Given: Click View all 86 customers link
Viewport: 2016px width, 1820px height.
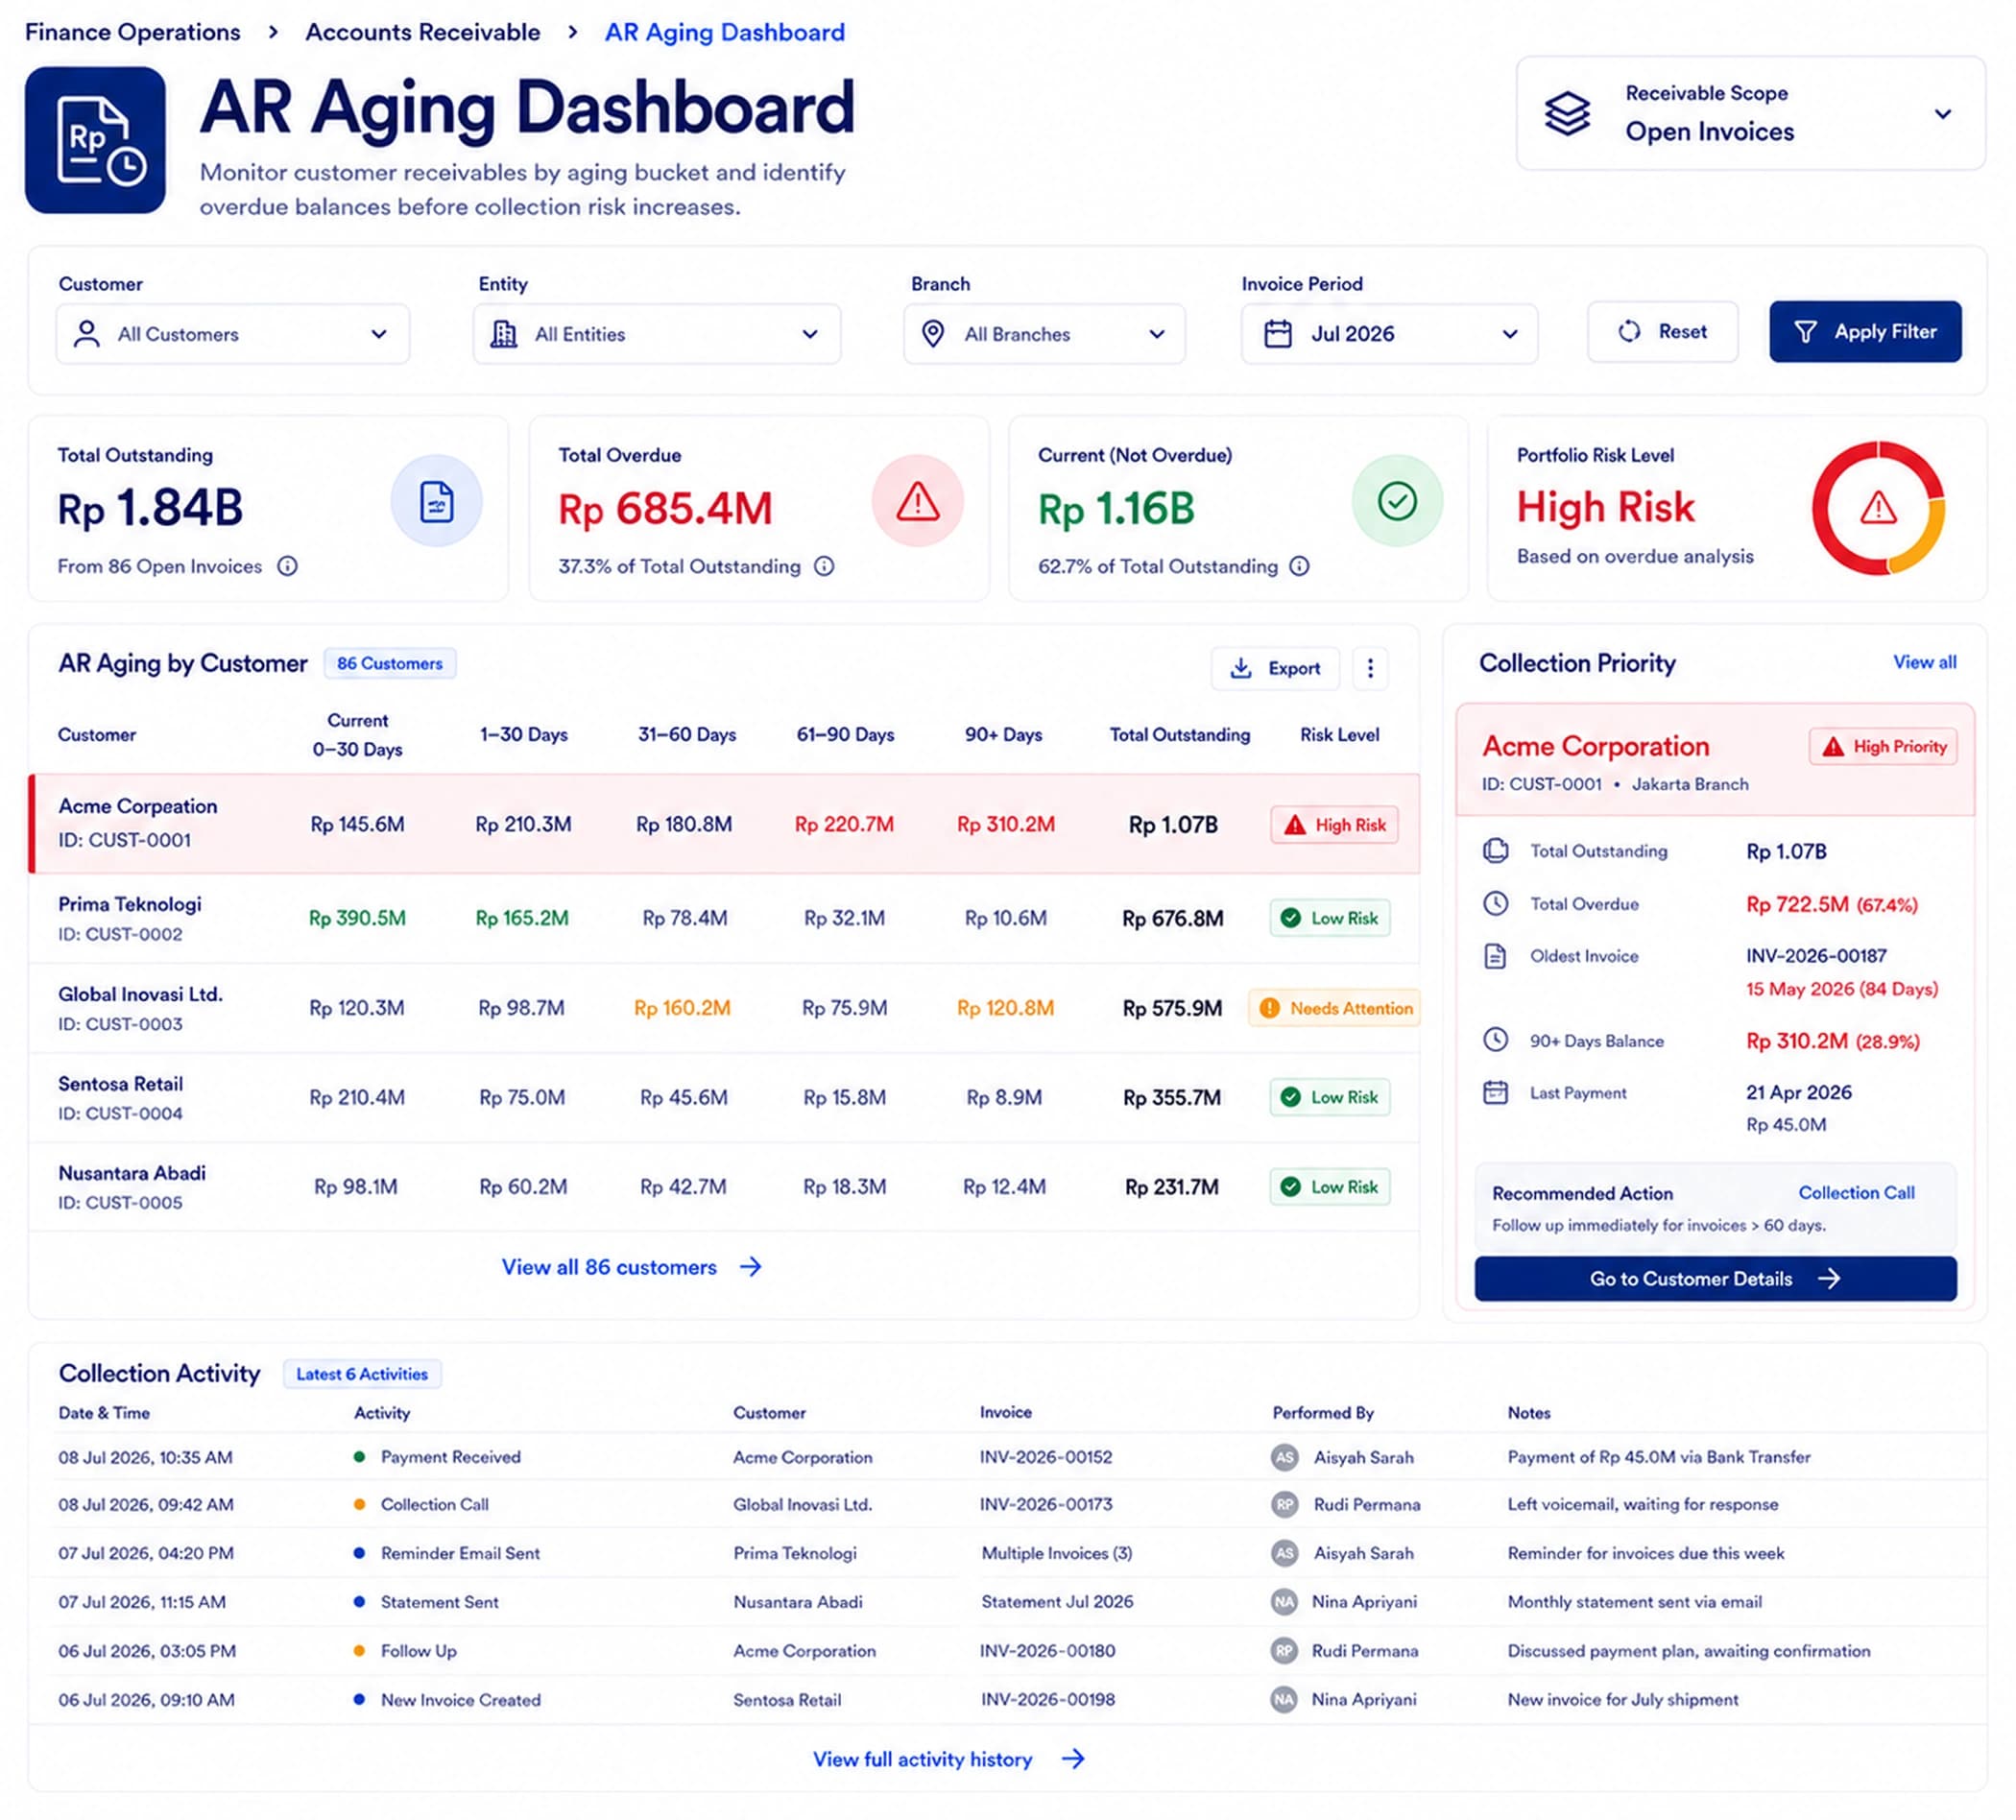Looking at the screenshot, I should point(632,1267).
